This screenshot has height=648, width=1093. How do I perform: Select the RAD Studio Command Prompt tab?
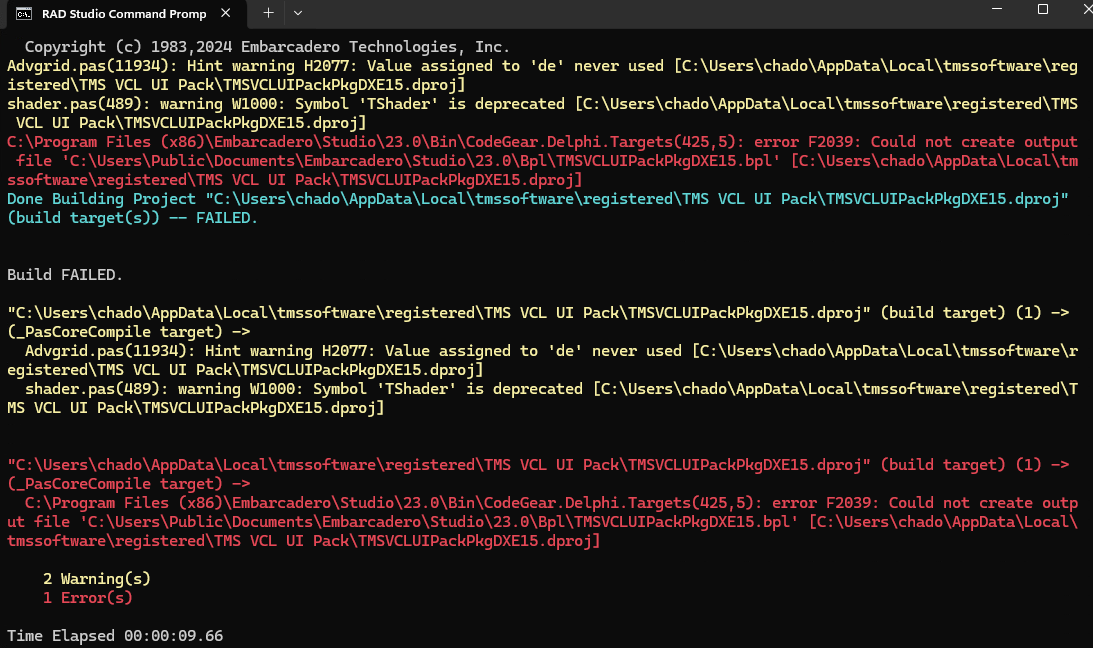tap(125, 14)
